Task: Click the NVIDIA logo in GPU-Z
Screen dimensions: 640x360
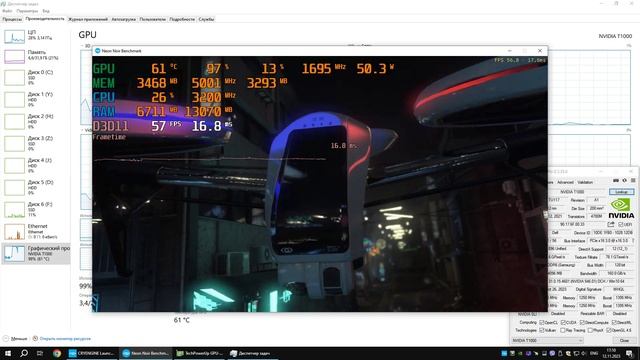Action: tap(621, 208)
